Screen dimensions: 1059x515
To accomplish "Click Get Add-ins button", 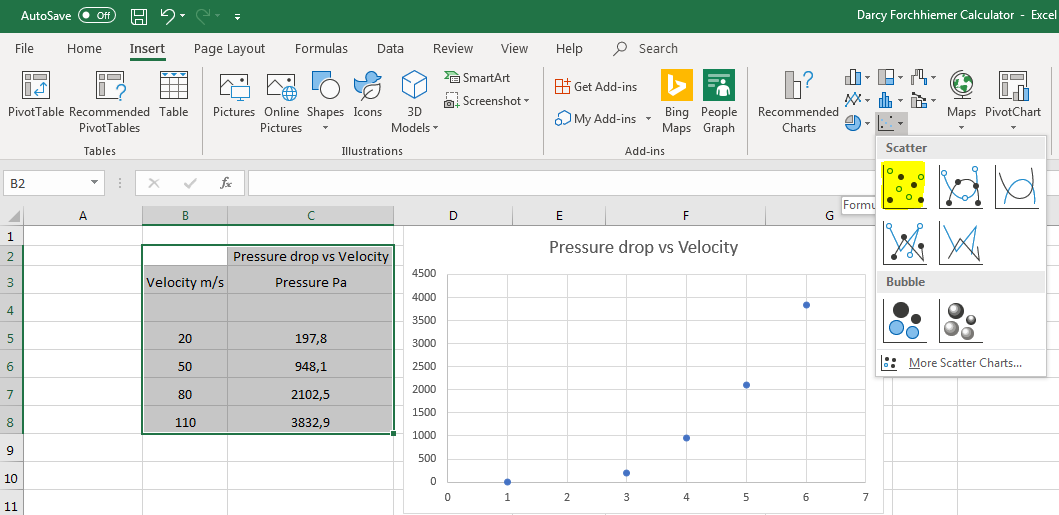I will pos(596,87).
